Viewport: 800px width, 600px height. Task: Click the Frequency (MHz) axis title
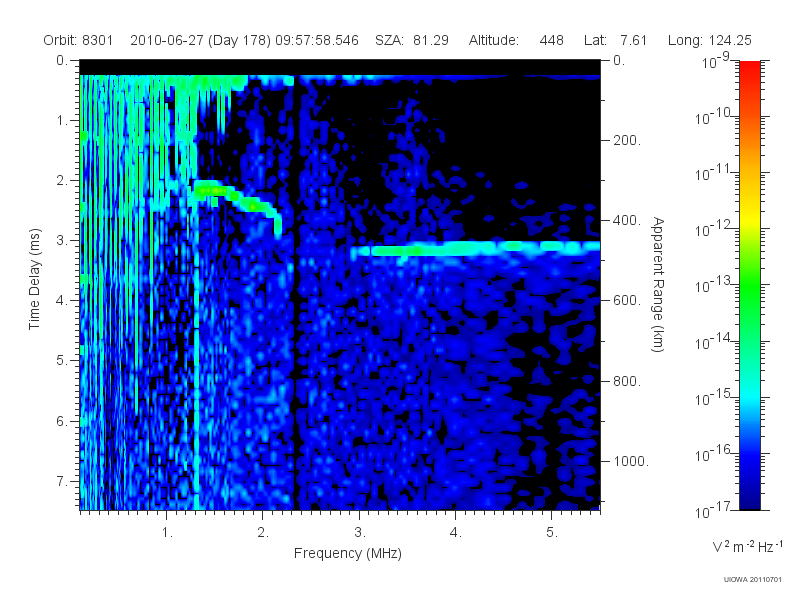coord(348,553)
